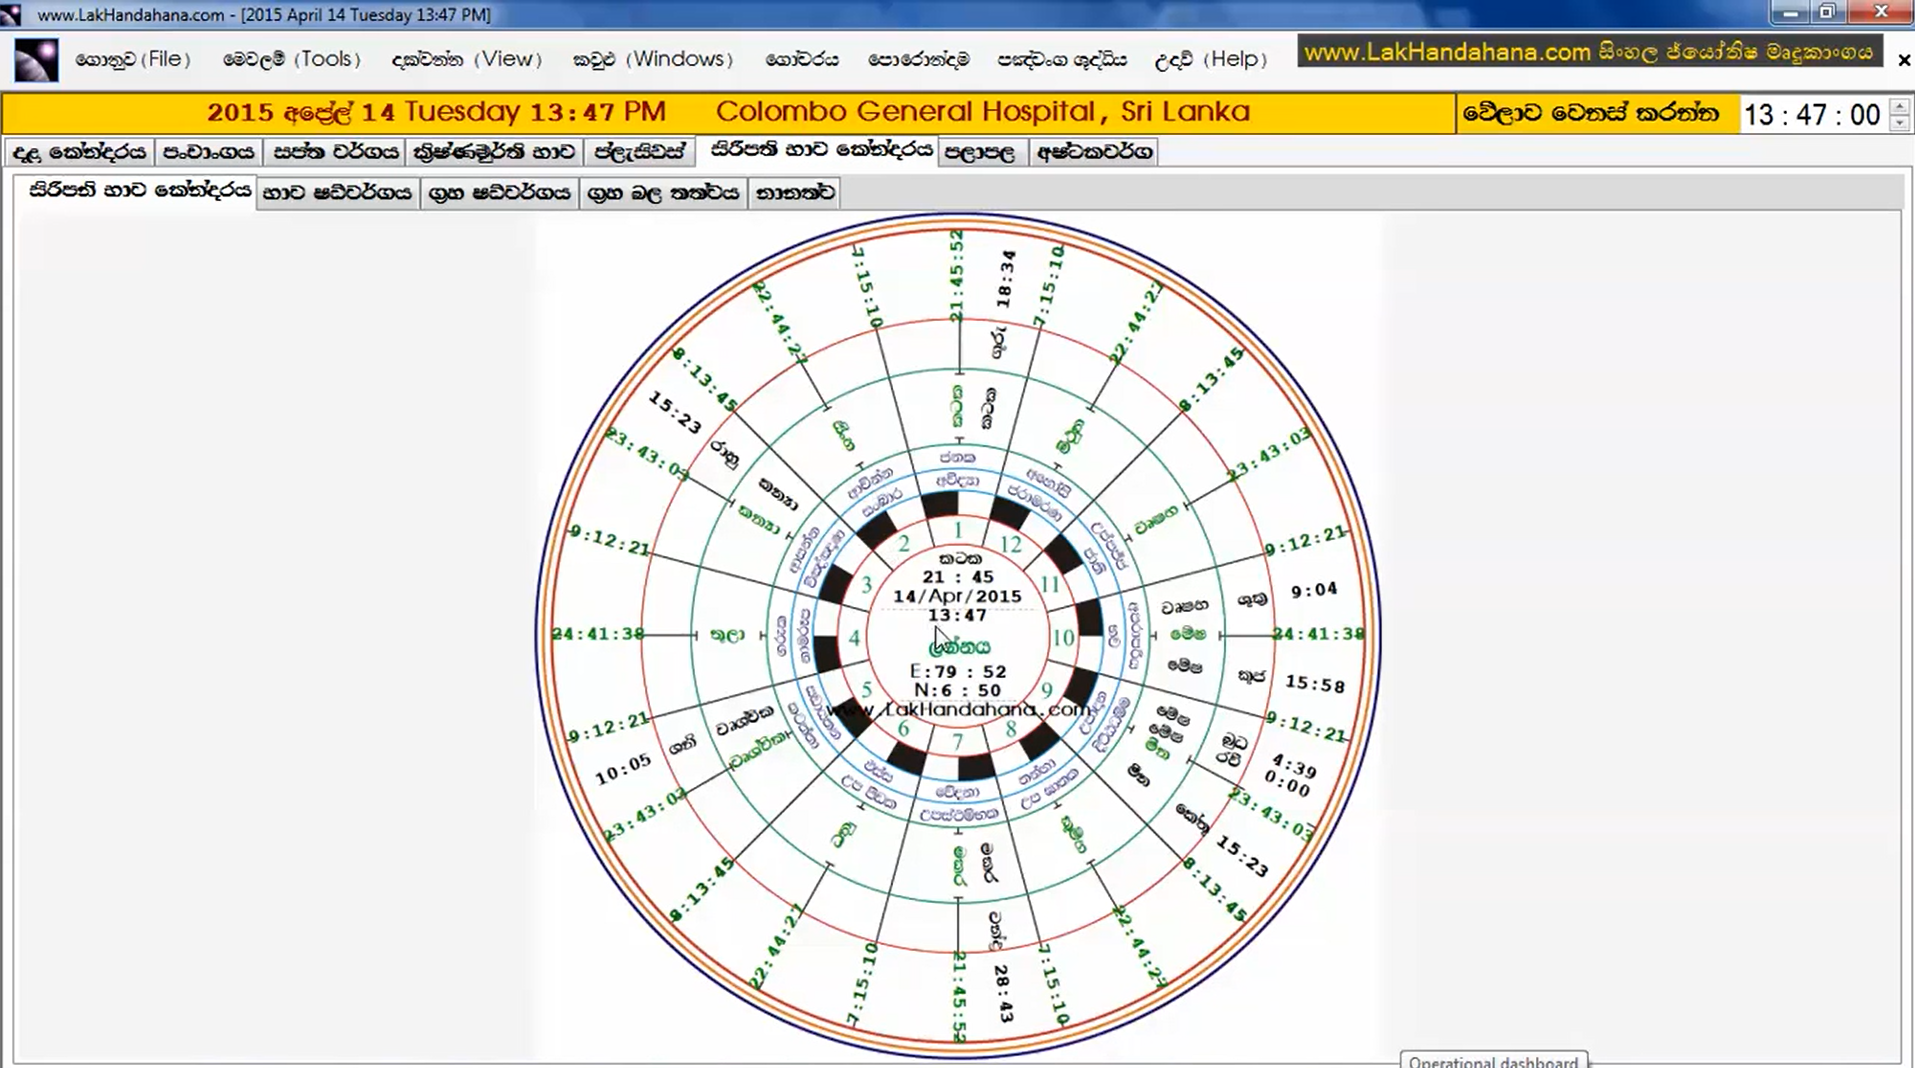Open the ග්‍රහ බල තත්වය sub-tab

[663, 193]
